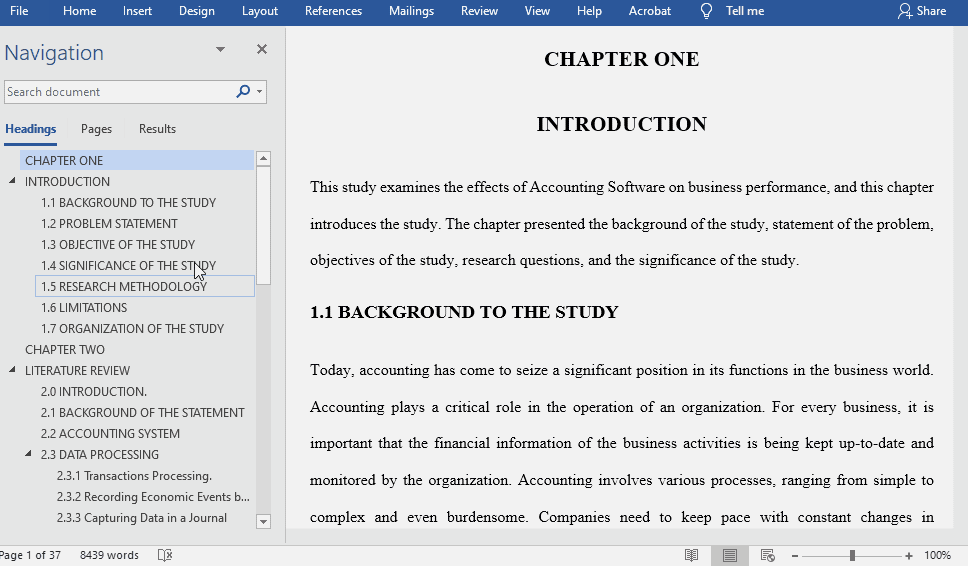Open the Home ribbon tab
968x566 pixels.
pyautogui.click(x=80, y=11)
